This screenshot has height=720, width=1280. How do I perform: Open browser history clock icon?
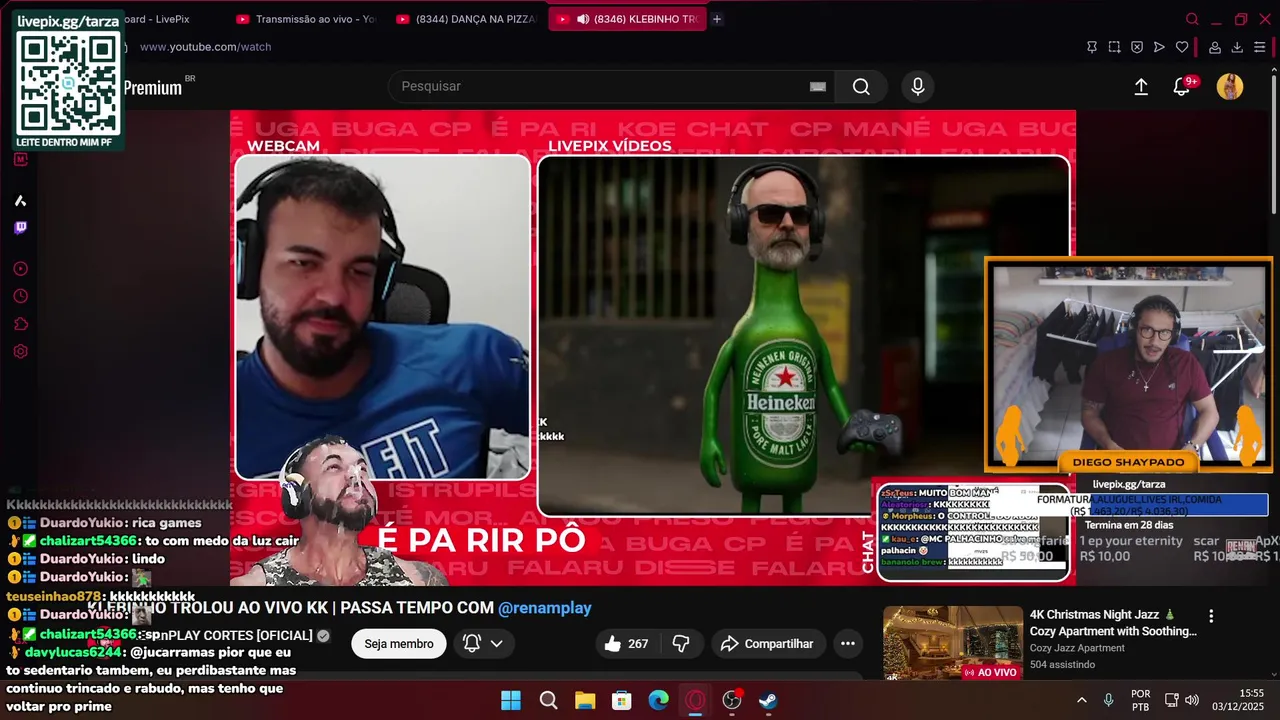coord(20,296)
